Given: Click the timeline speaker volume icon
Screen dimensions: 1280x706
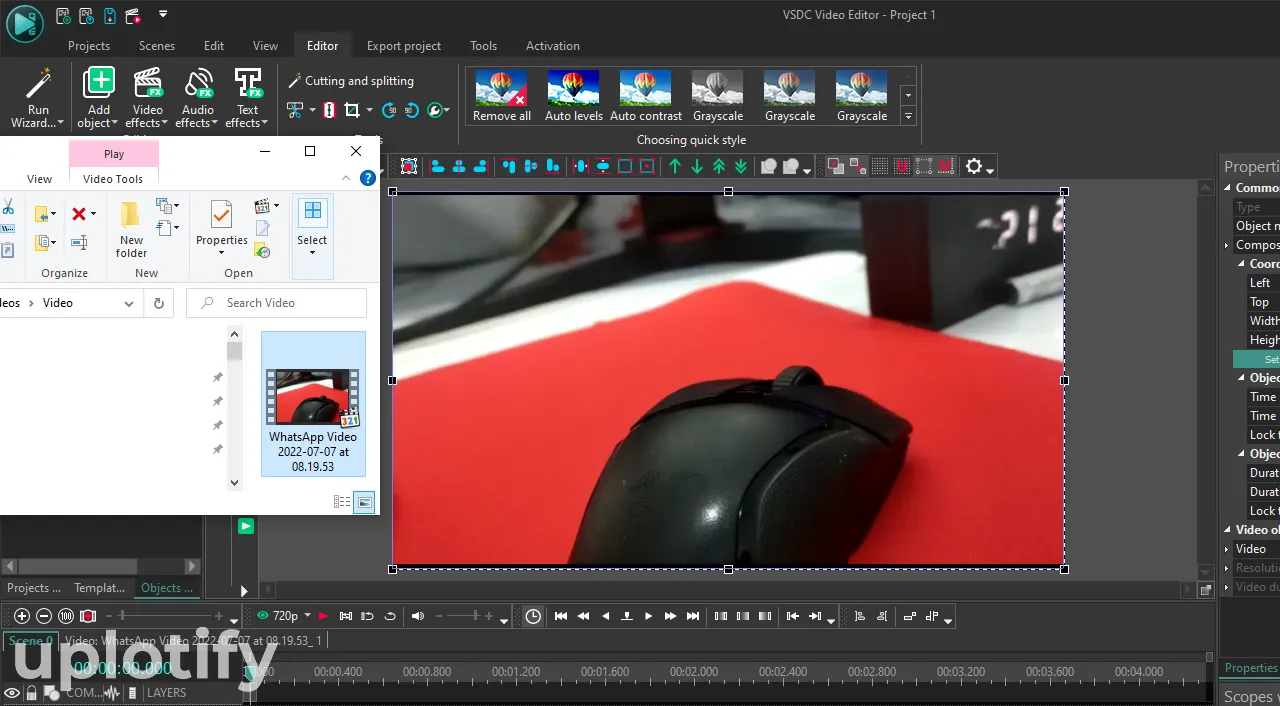Looking at the screenshot, I should (417, 616).
